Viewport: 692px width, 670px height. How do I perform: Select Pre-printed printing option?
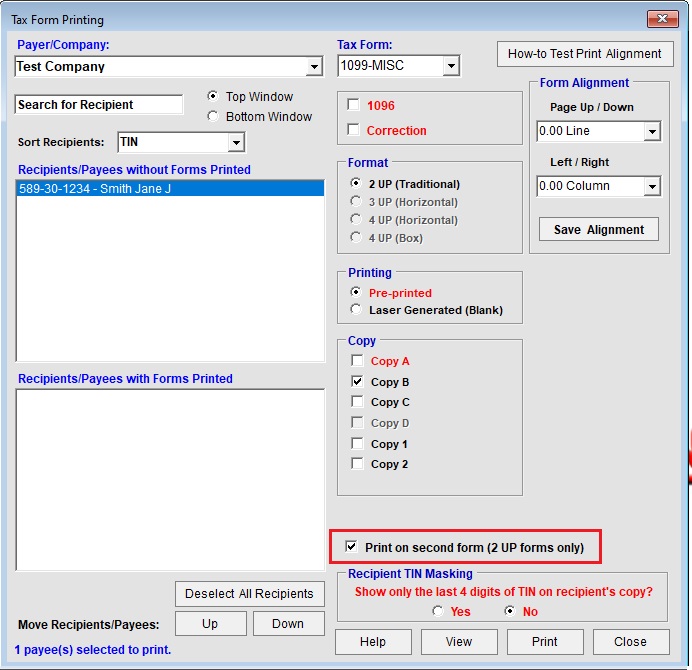356,292
